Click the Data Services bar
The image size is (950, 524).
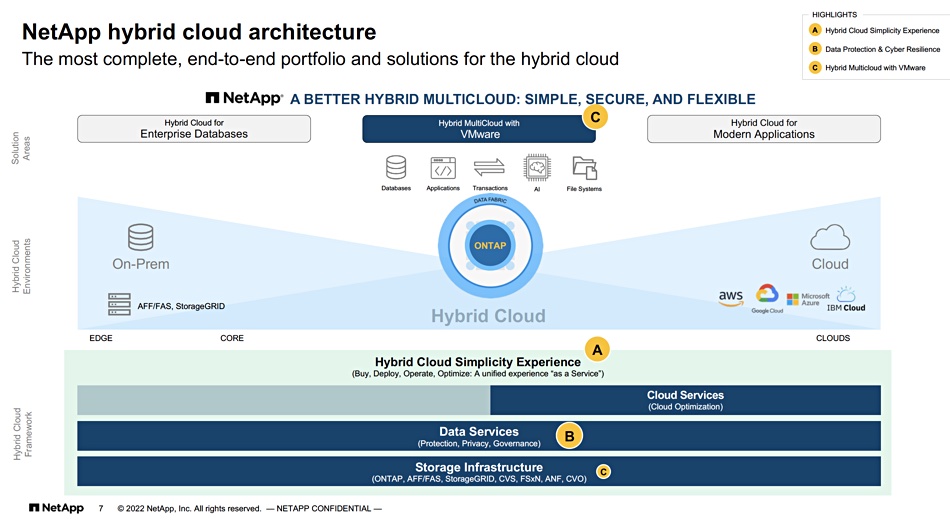click(x=479, y=436)
